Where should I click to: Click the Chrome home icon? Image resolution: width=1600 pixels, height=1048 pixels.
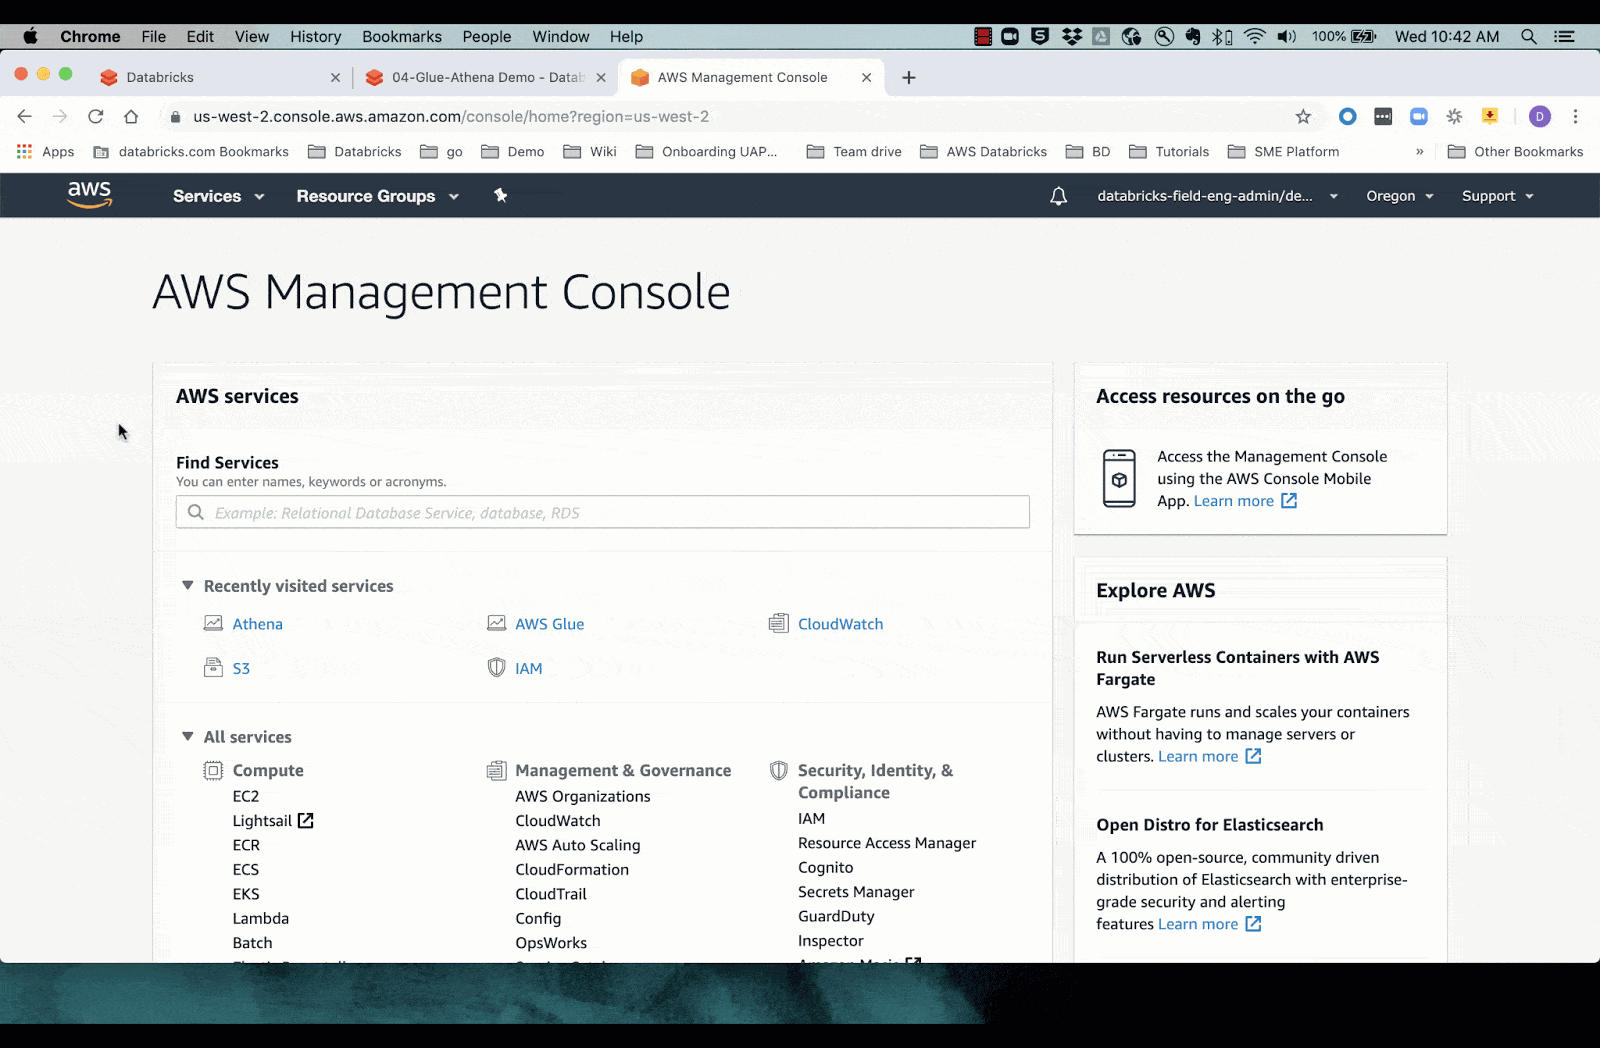point(131,117)
